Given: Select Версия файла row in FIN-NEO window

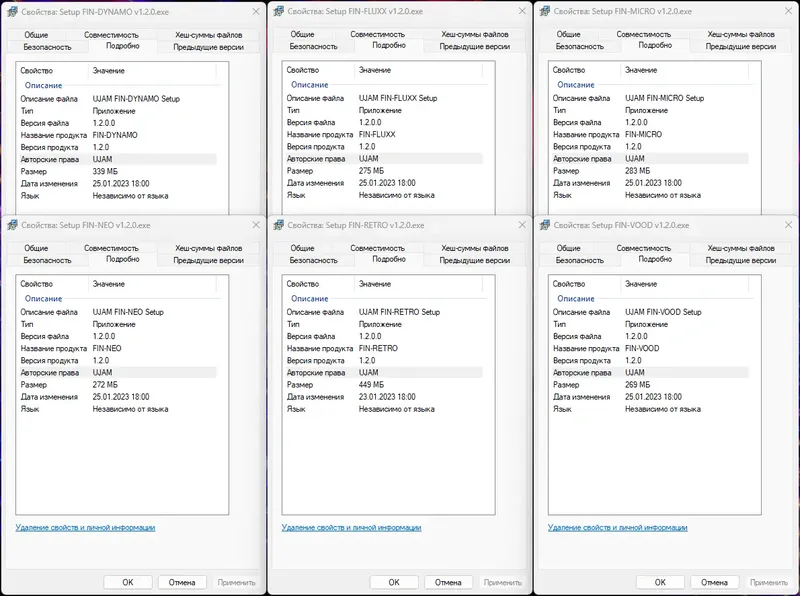Looking at the screenshot, I should point(118,336).
